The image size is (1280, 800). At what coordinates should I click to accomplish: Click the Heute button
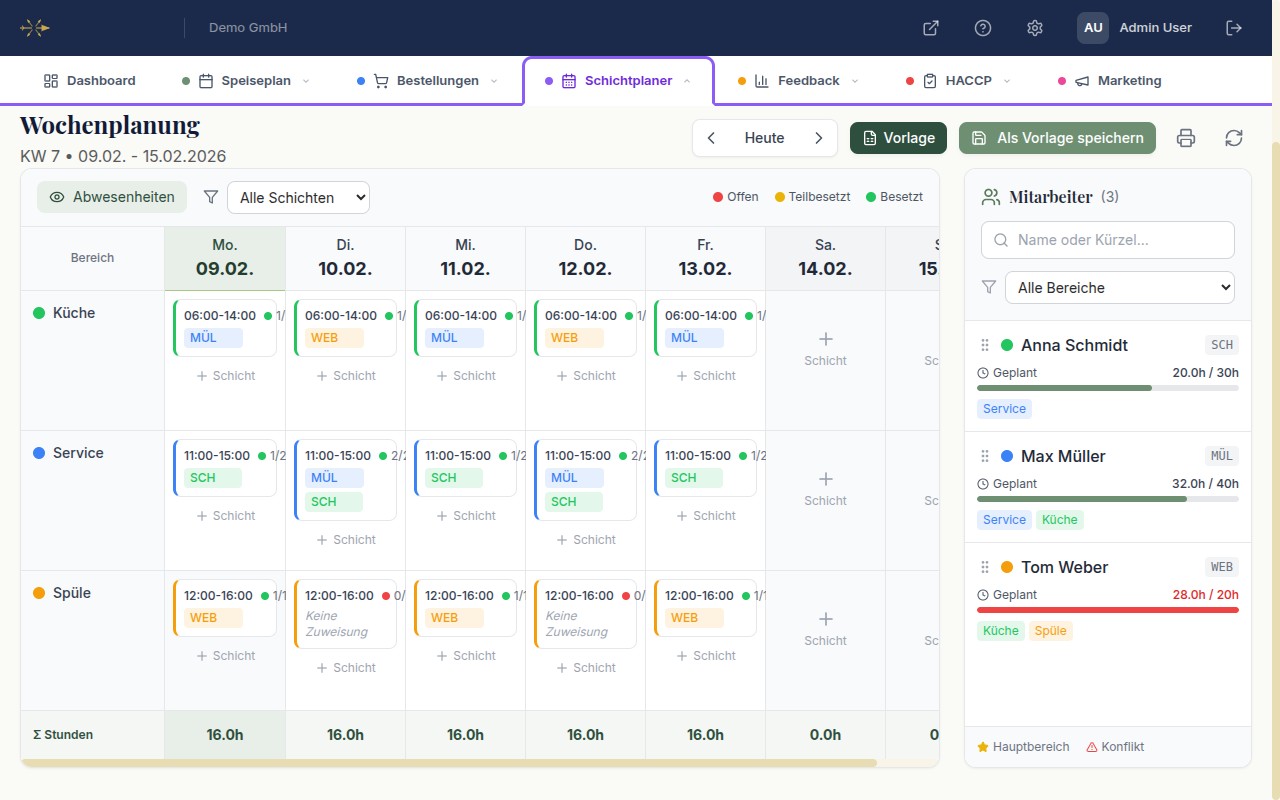tap(764, 138)
